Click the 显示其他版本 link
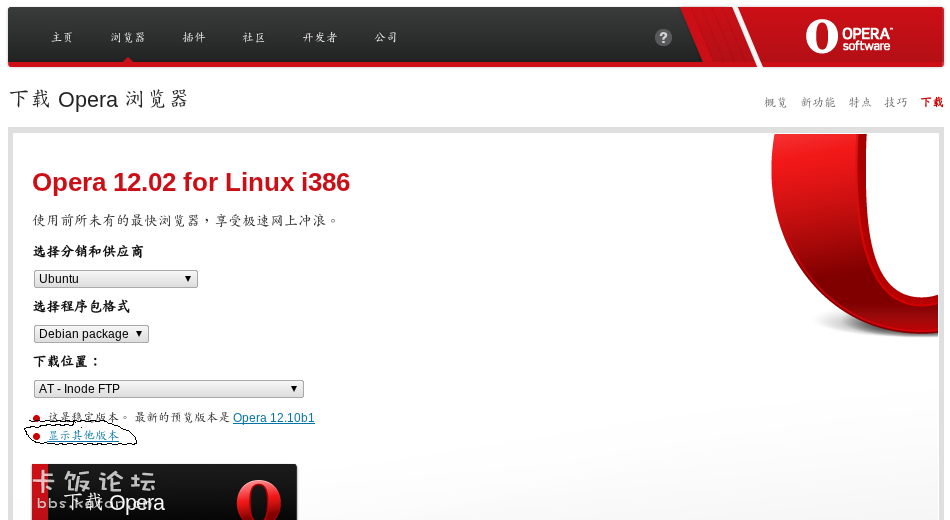The width and height of the screenshot is (950, 520). click(x=84, y=435)
